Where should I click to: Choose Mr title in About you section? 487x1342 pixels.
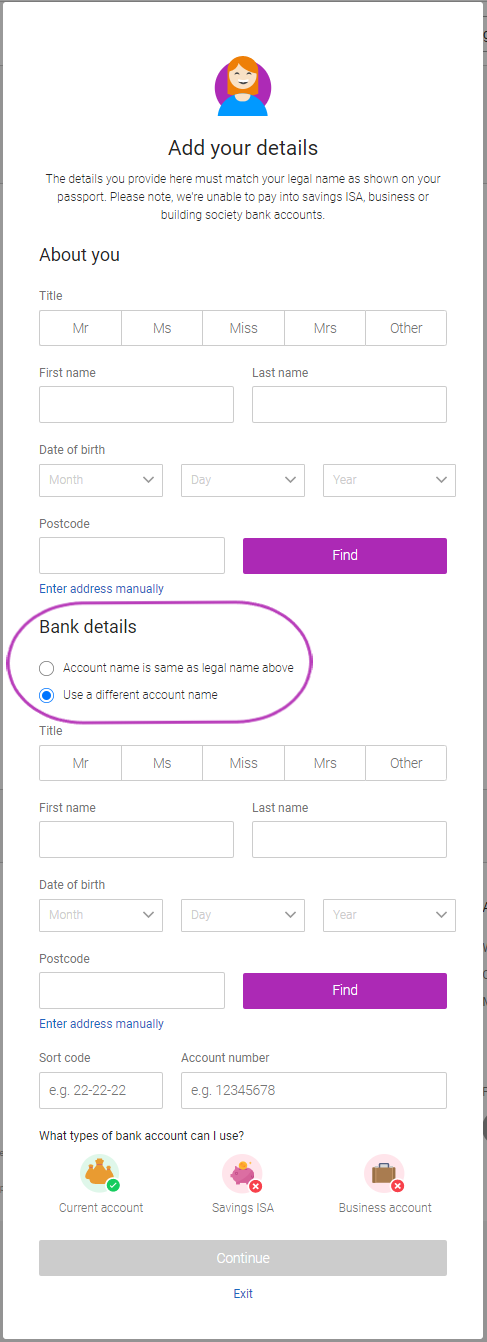81,328
